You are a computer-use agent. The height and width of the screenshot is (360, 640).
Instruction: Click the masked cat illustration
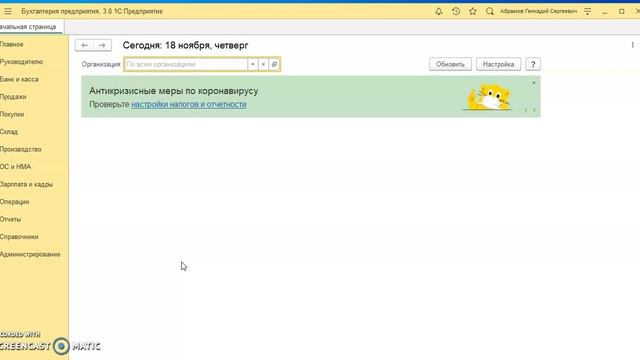488,97
